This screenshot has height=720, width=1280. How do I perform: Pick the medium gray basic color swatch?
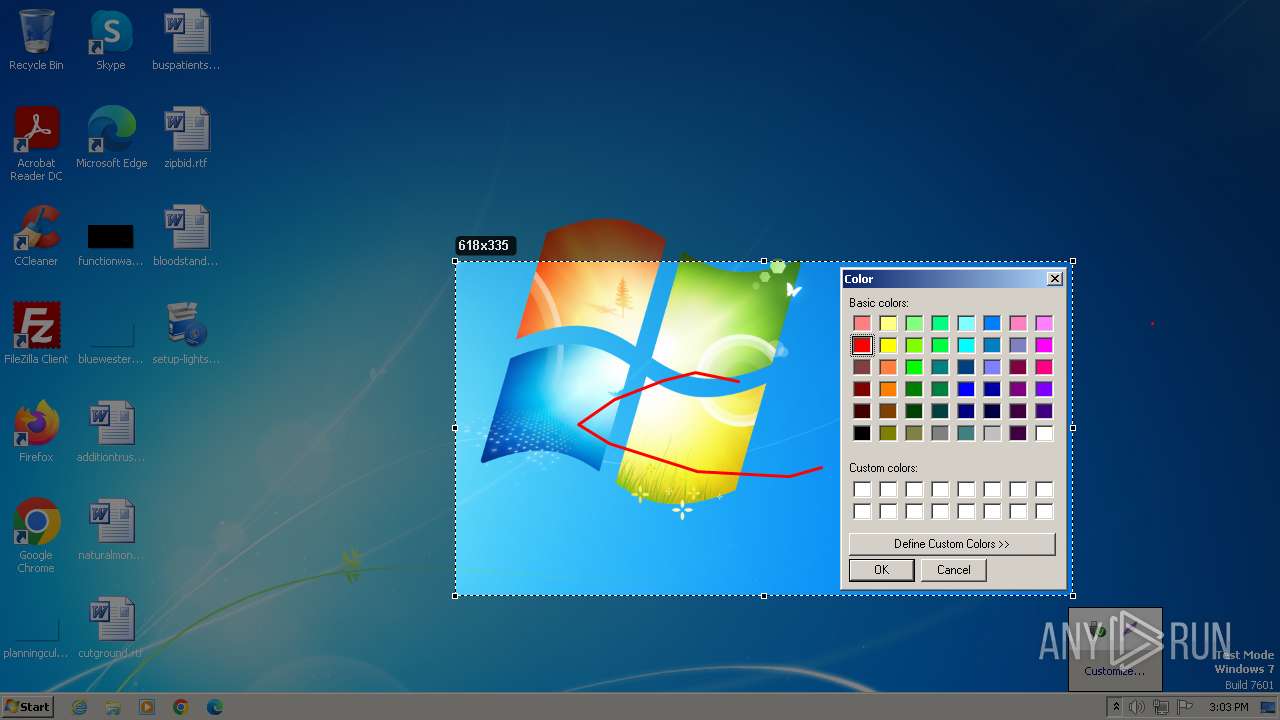[940, 433]
